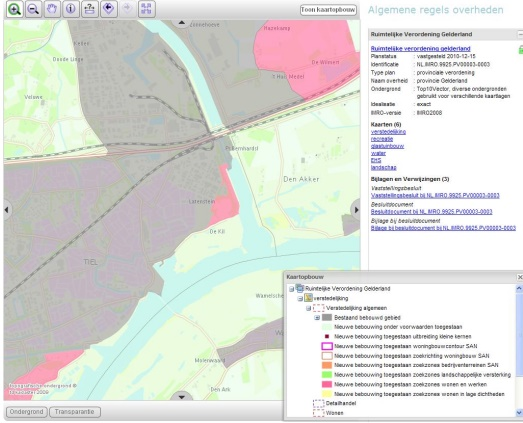
Task: Collapse the verstedelijking tree node
Action: tap(300, 299)
